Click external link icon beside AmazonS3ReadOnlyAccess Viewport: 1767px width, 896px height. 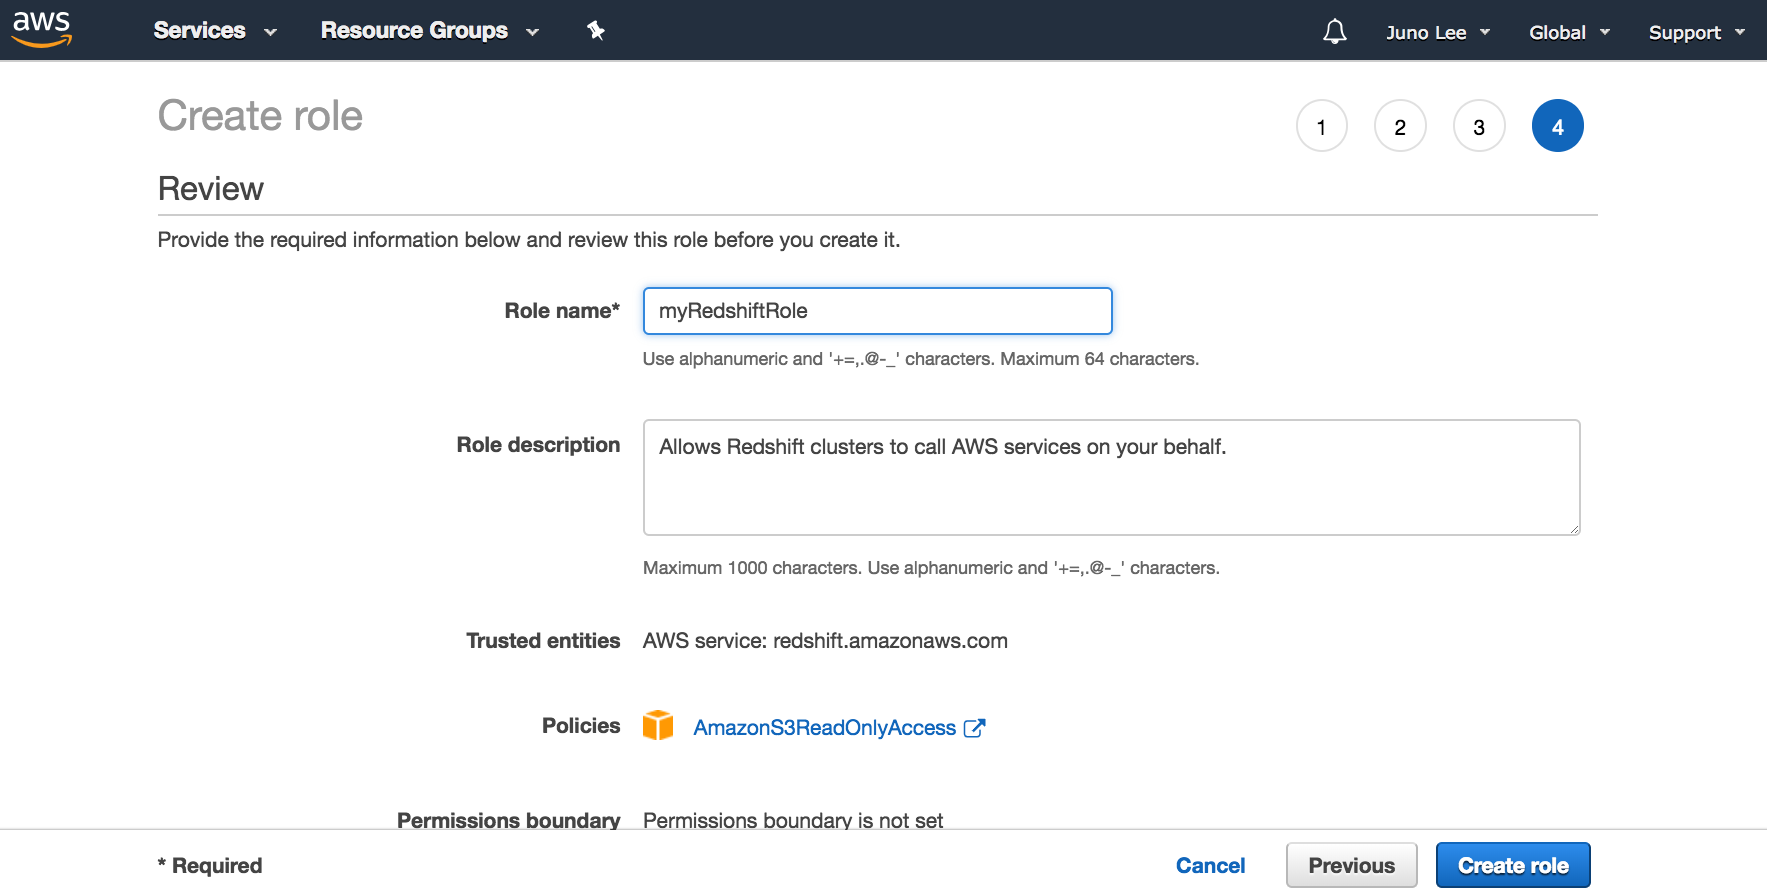(974, 728)
